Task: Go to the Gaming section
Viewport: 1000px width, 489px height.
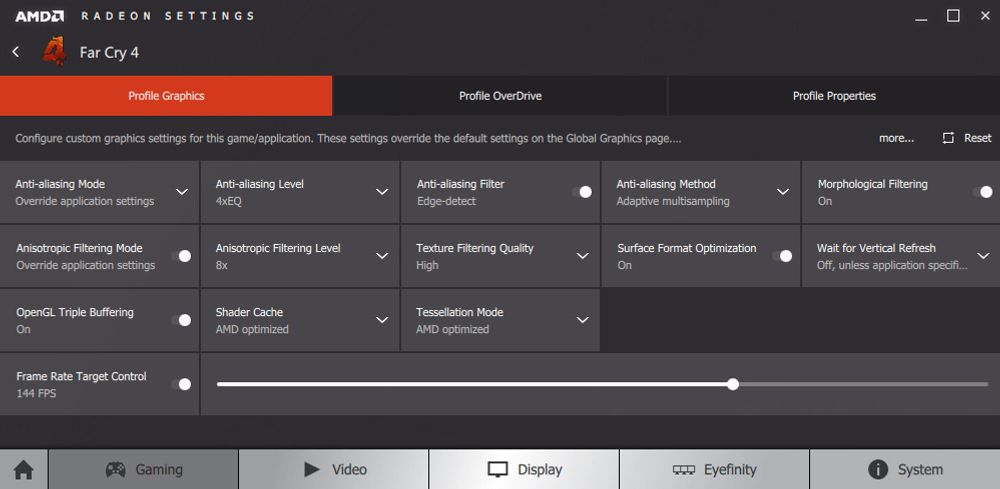Action: pos(143,470)
